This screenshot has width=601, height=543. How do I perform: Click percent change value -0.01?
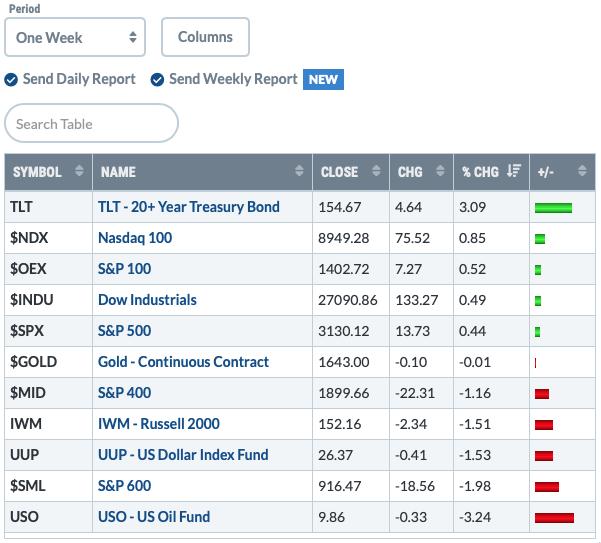475,363
